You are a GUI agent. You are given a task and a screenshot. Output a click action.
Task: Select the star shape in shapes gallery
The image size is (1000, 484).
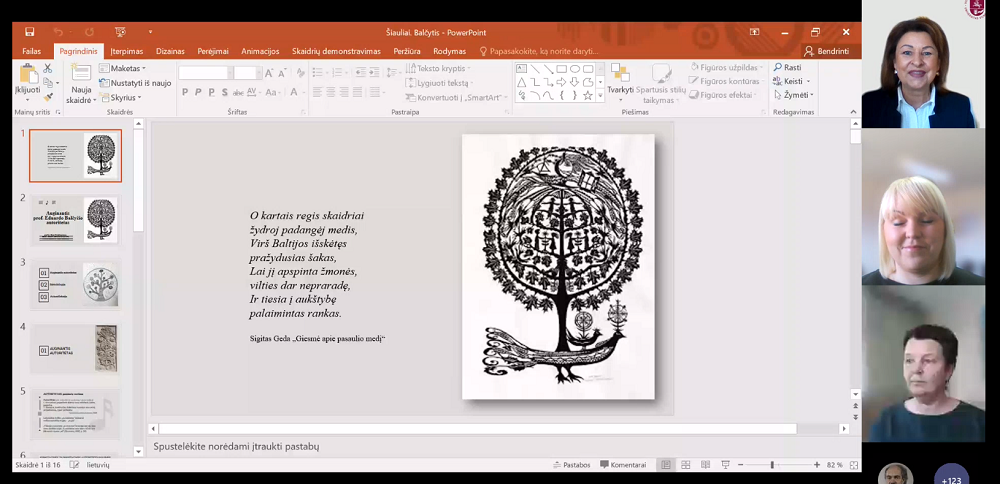pyautogui.click(x=588, y=96)
